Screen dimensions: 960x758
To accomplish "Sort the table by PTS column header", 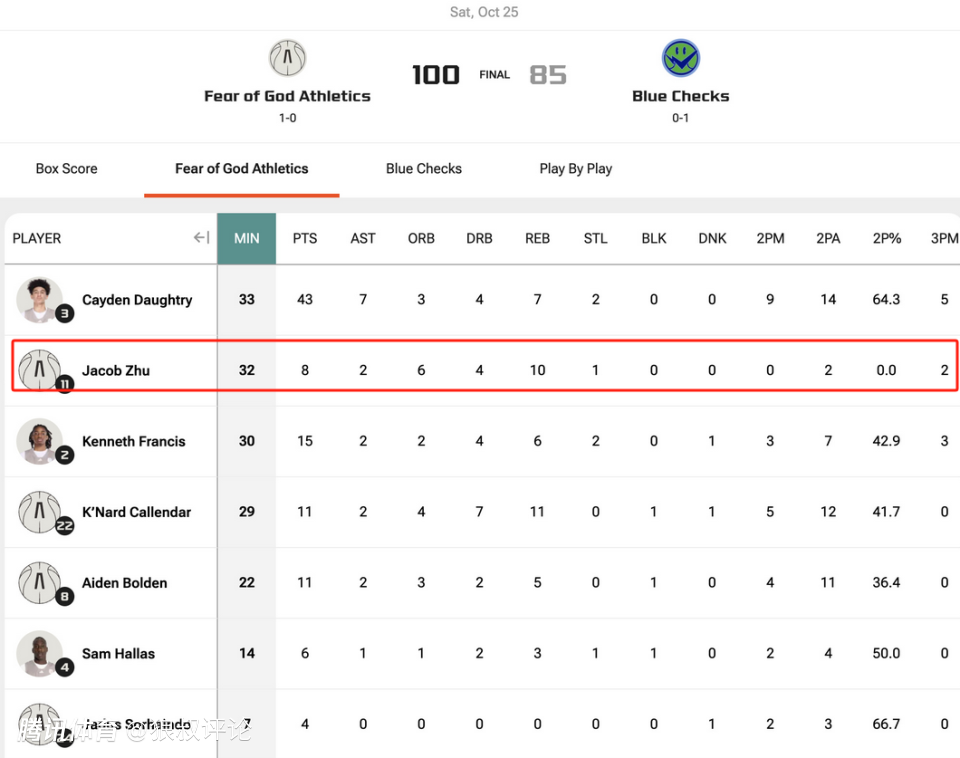I will [305, 238].
